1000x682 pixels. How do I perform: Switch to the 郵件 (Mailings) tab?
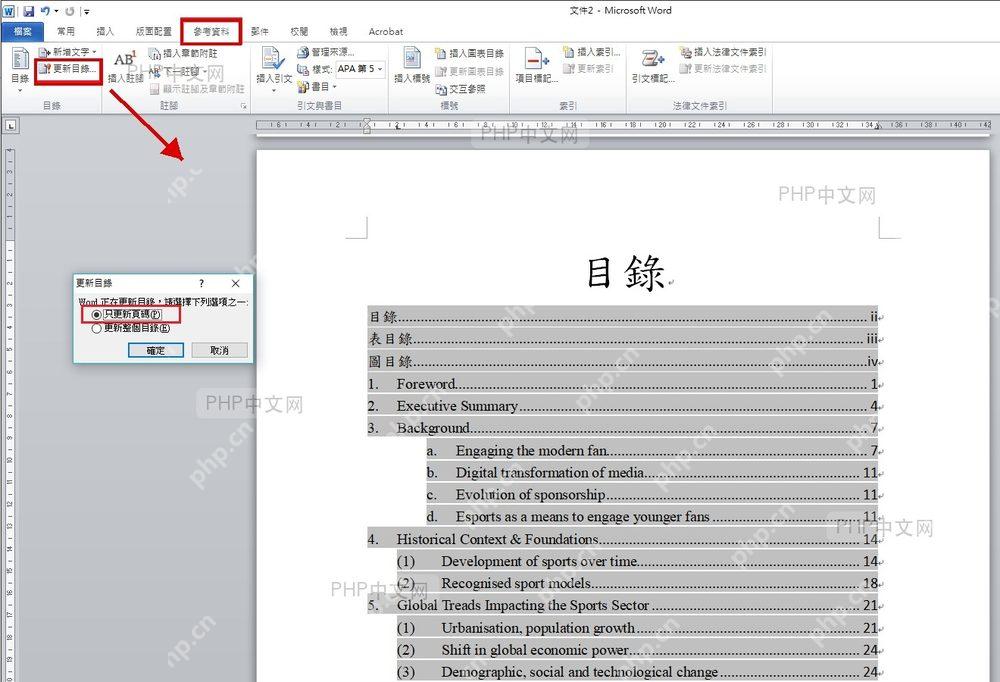coord(260,31)
